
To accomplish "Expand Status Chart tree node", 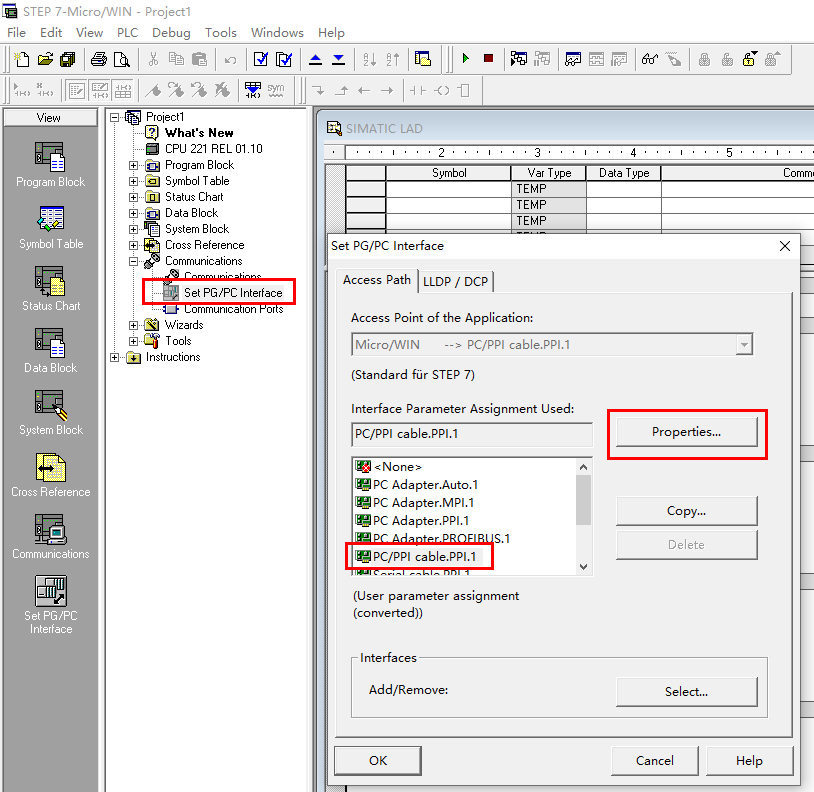I will coord(133,198).
